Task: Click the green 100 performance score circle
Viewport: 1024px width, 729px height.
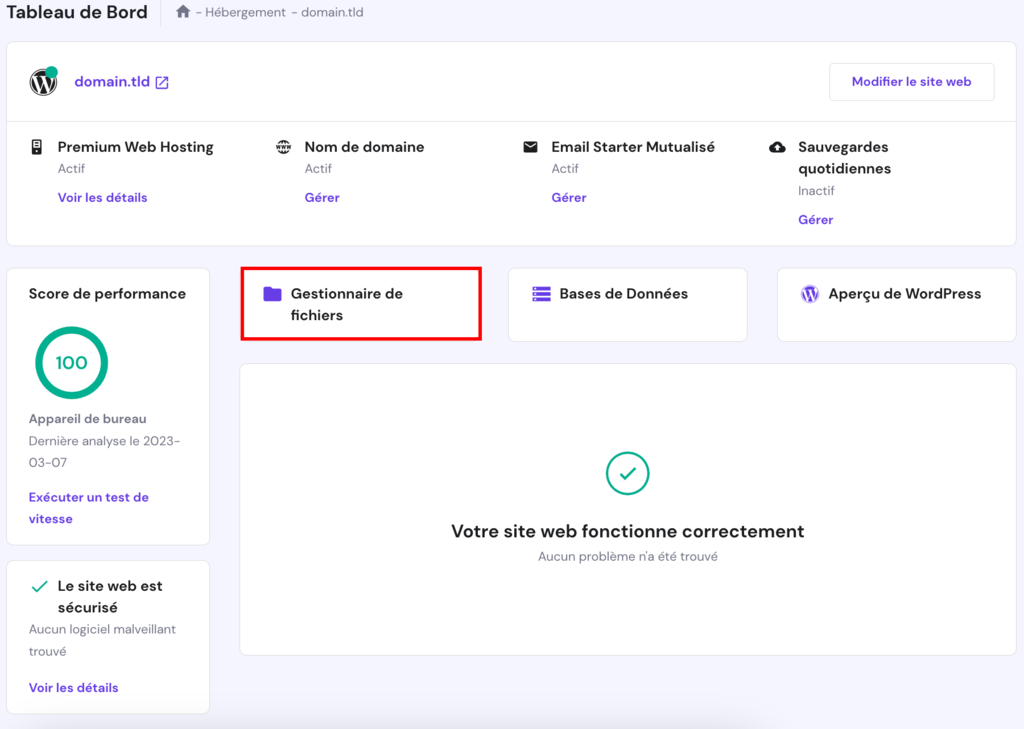Action: (x=71, y=363)
